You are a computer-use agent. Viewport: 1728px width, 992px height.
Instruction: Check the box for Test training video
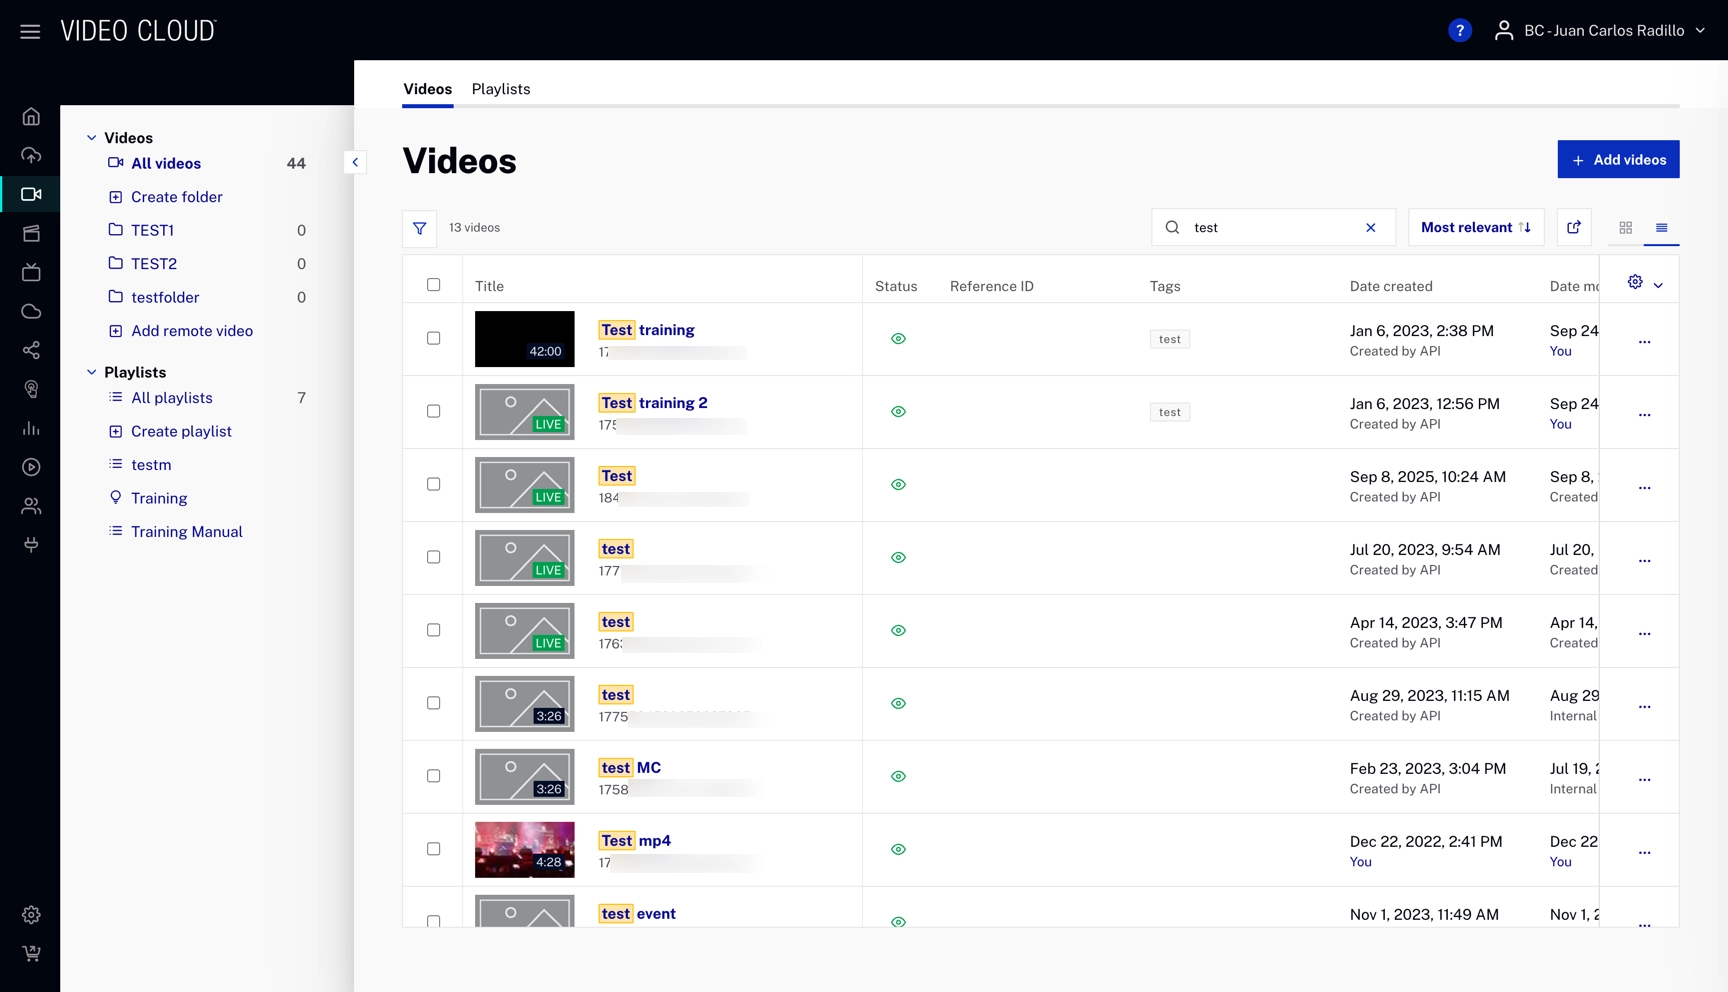[433, 339]
